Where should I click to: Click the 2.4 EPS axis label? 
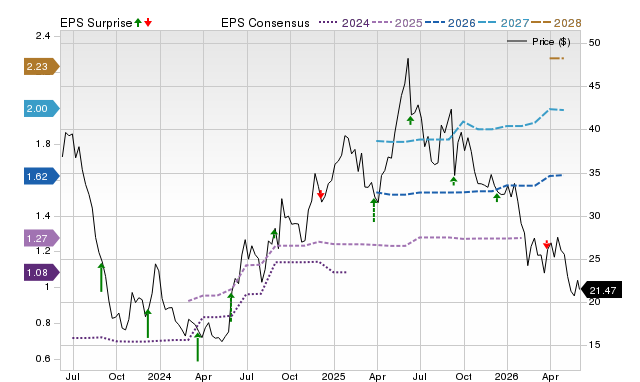click(42, 36)
